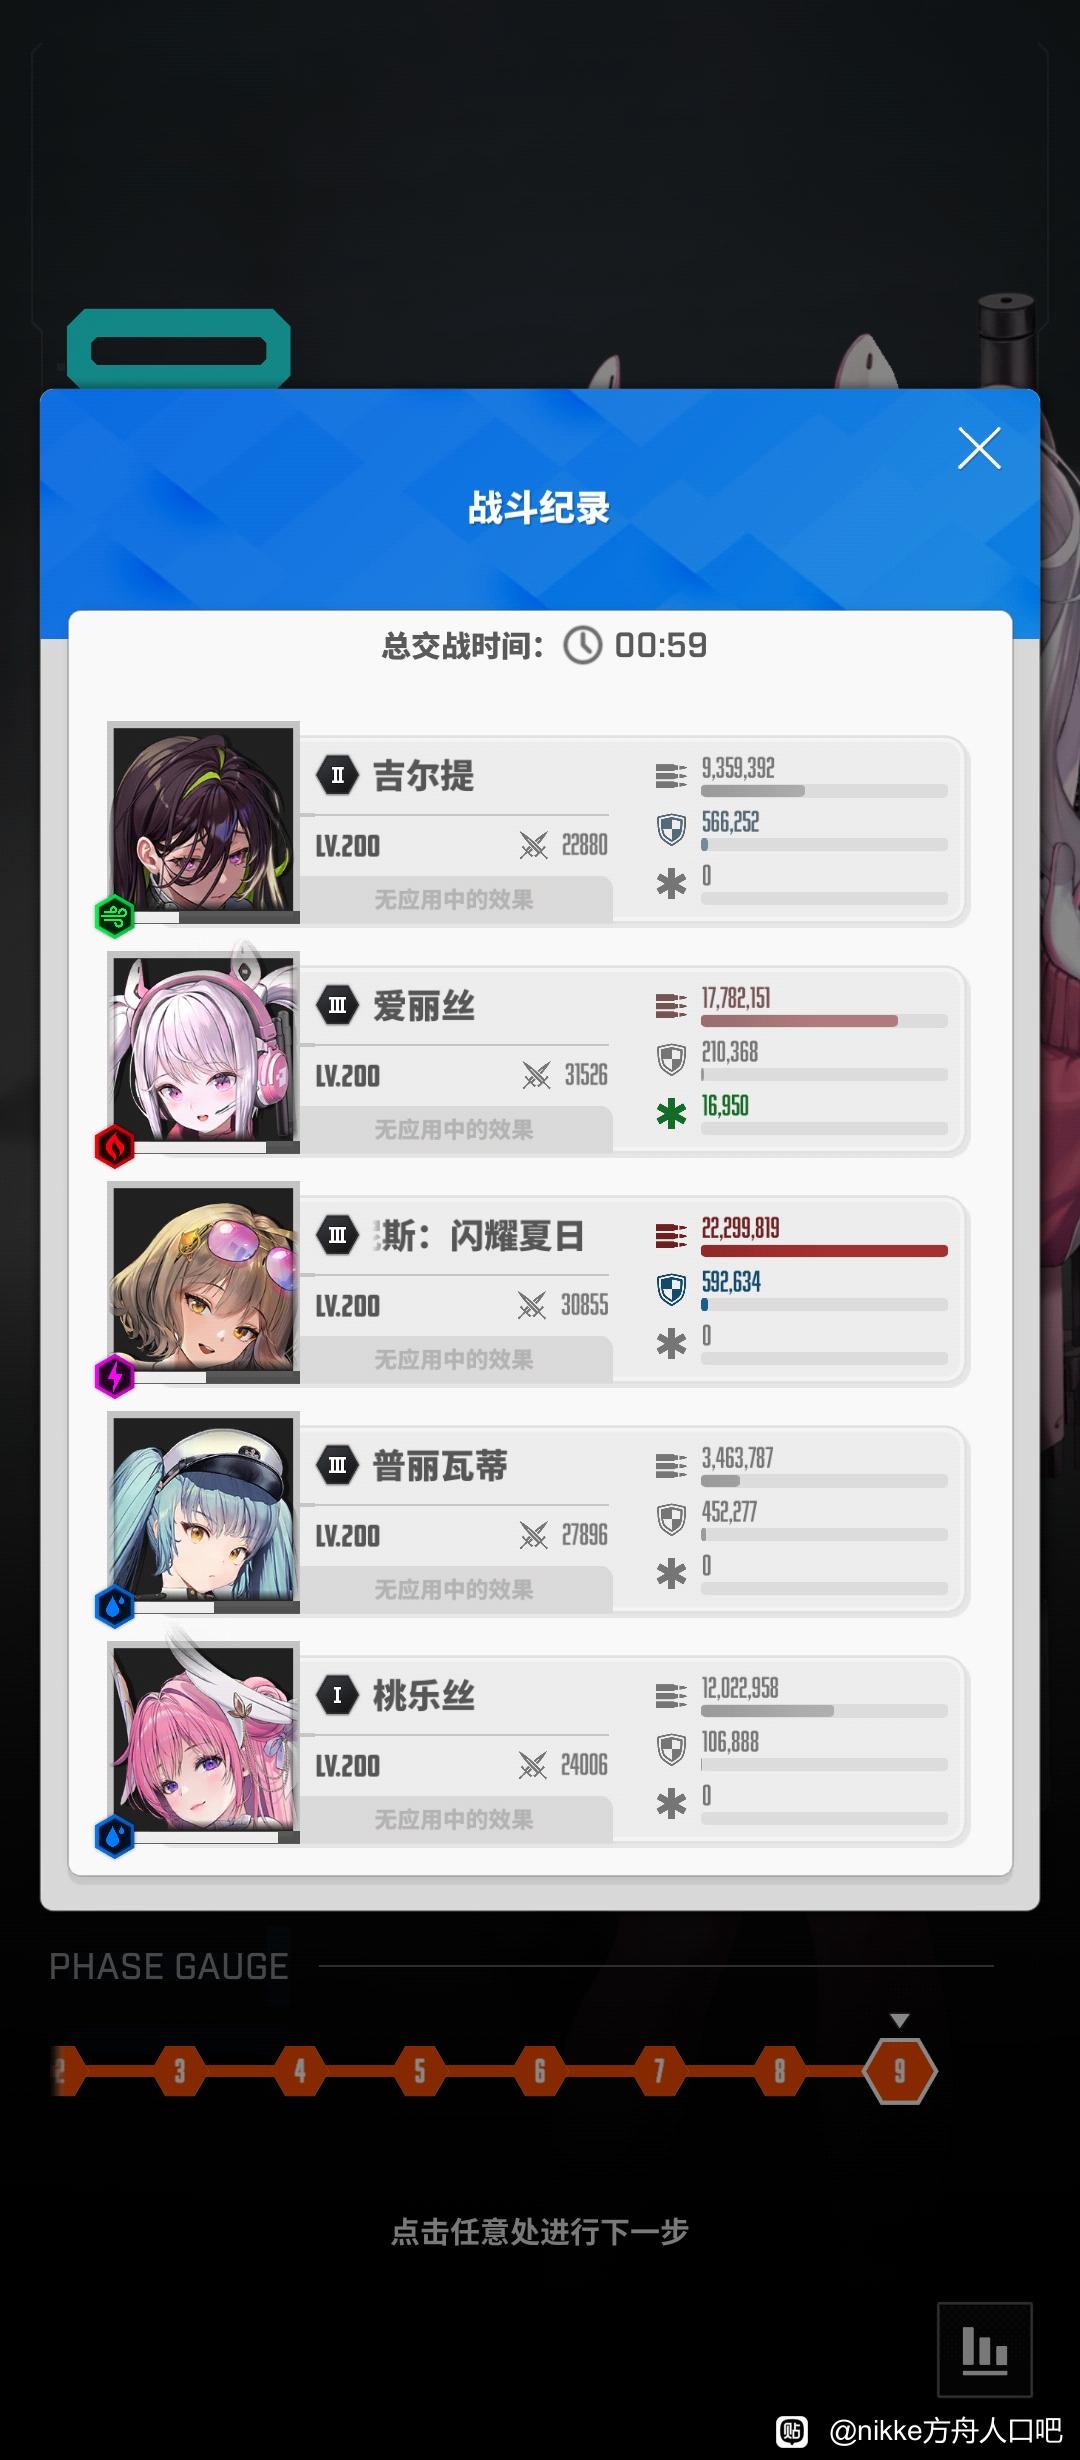The height and width of the screenshot is (2460, 1080).
Task: Close the battle record dialog
Action: pyautogui.click(x=979, y=448)
